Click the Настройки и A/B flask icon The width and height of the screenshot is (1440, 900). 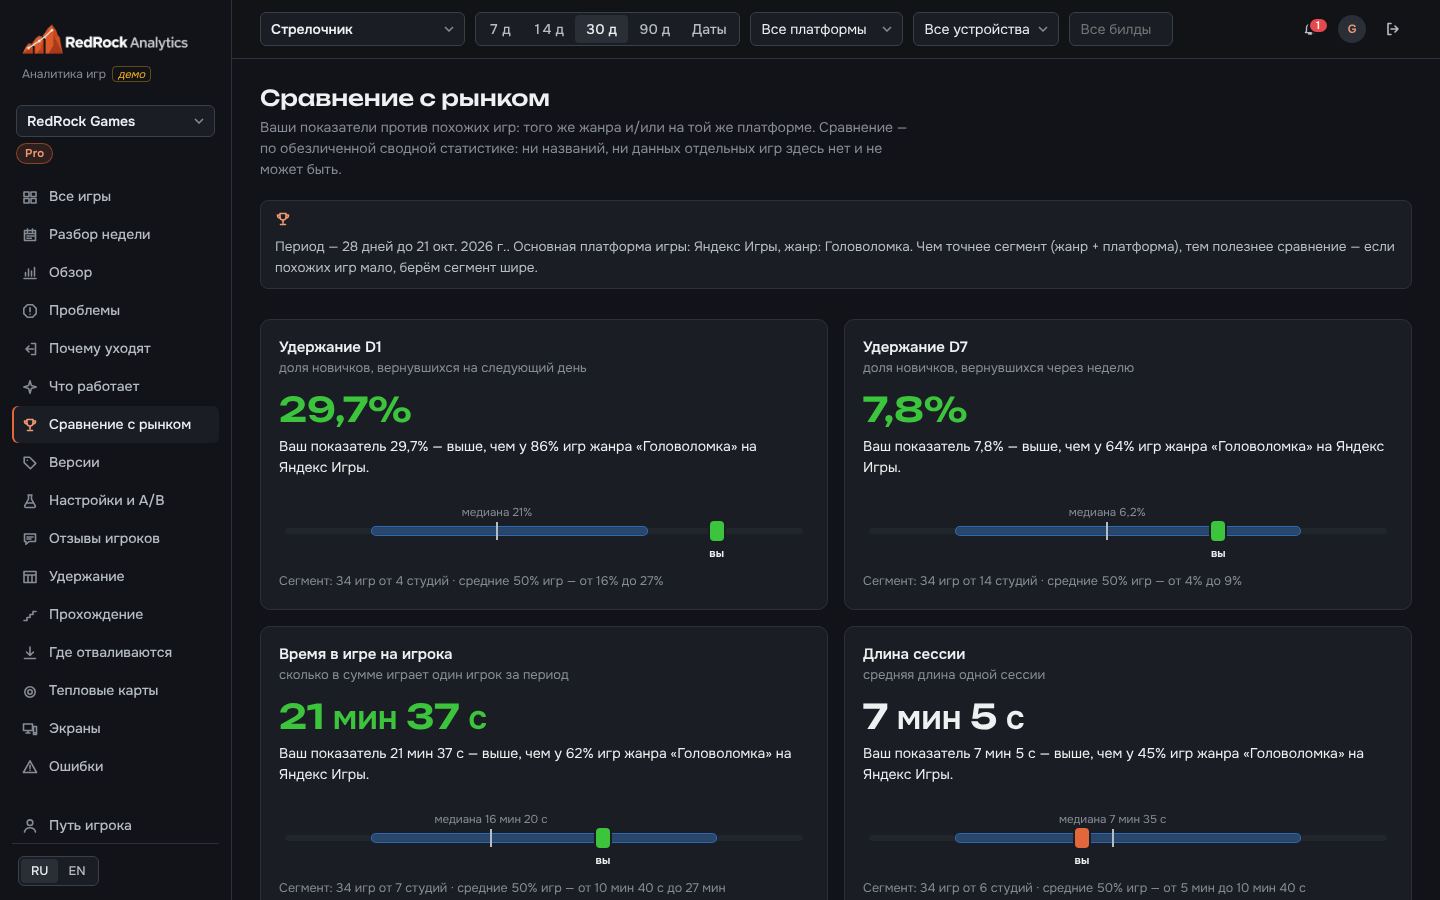pos(30,501)
